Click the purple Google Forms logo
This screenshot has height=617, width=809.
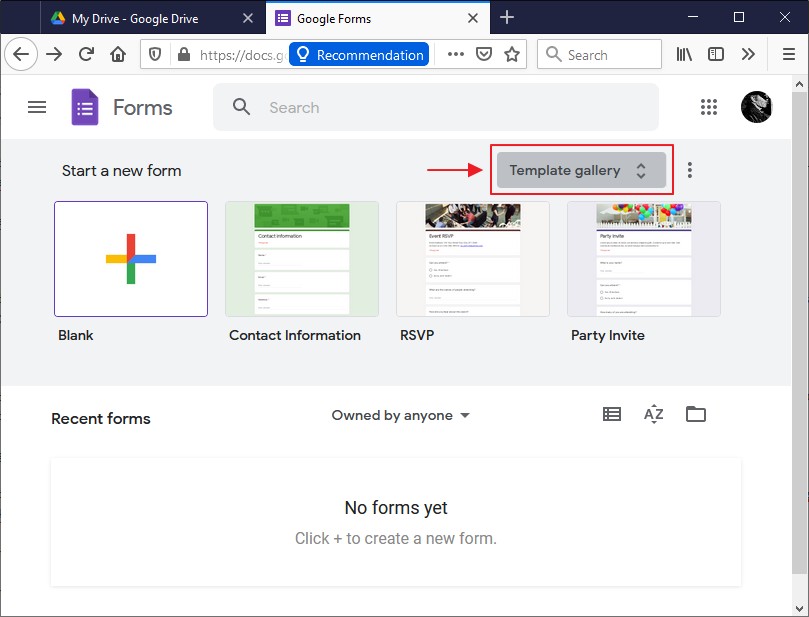[x=85, y=107]
